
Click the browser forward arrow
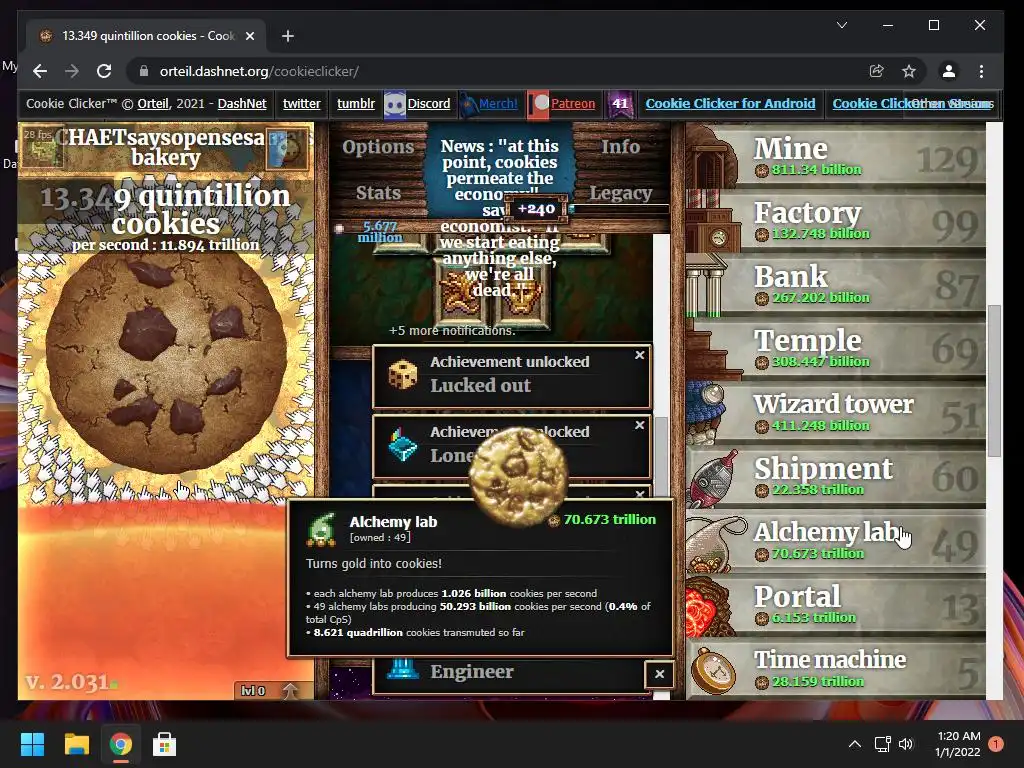pyautogui.click(x=72, y=71)
